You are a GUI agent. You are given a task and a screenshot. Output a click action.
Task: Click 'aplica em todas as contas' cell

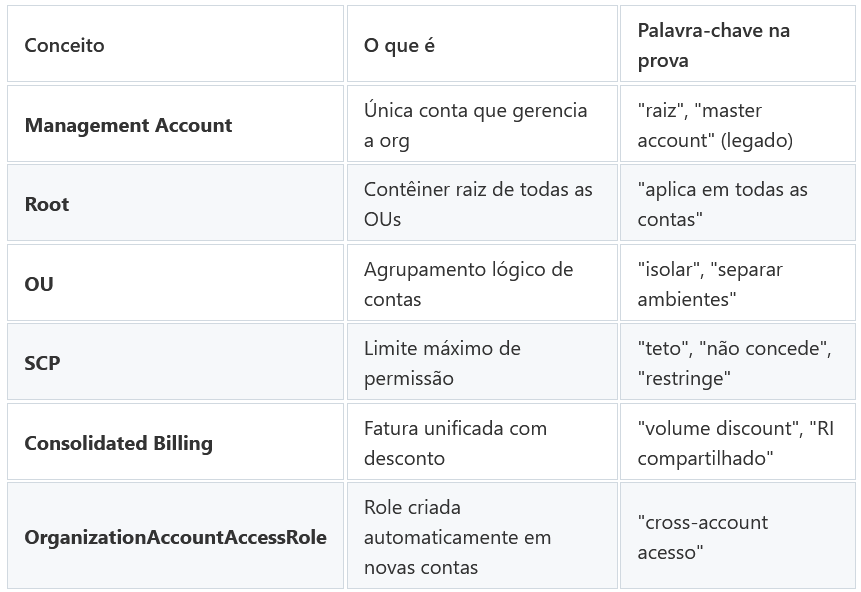[x=737, y=203]
